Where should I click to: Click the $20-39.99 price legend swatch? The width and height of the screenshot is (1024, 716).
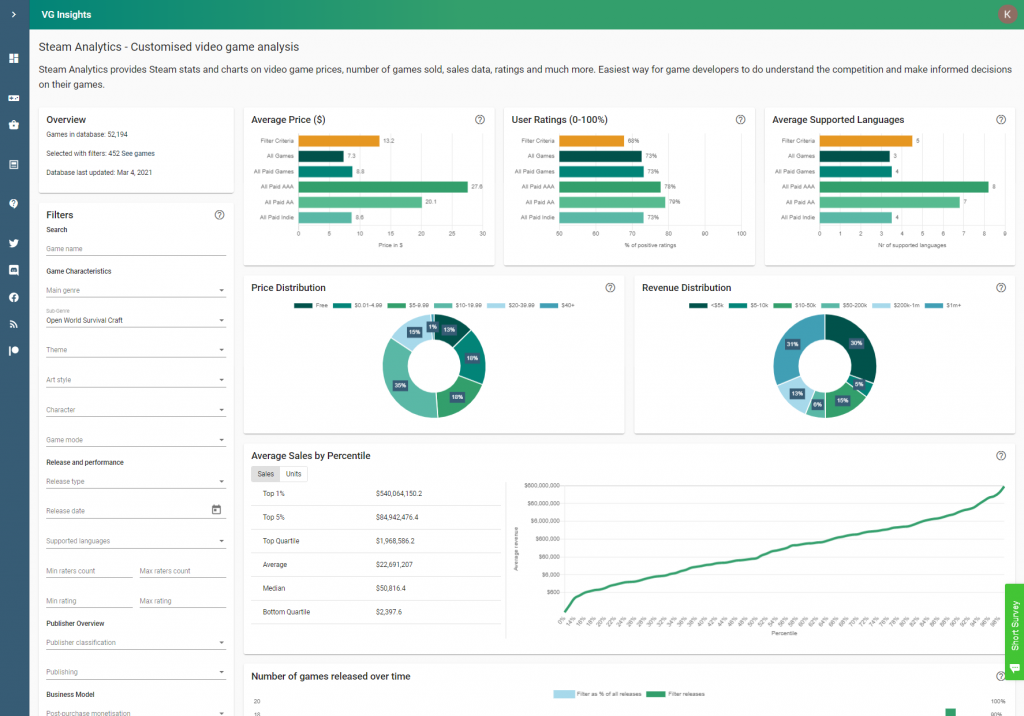(x=496, y=305)
